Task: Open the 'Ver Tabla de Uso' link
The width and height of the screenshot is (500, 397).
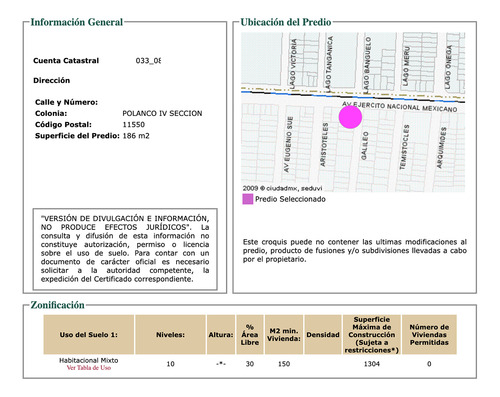Action: tap(89, 368)
